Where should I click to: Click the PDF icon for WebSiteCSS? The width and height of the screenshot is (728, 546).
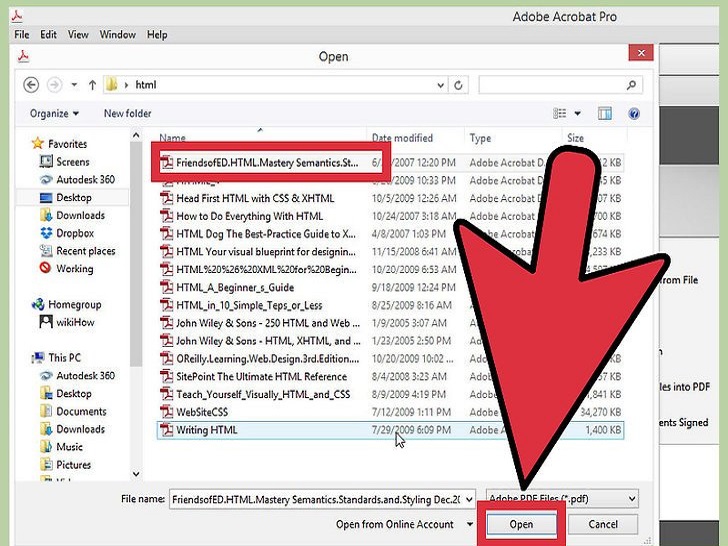(167, 412)
